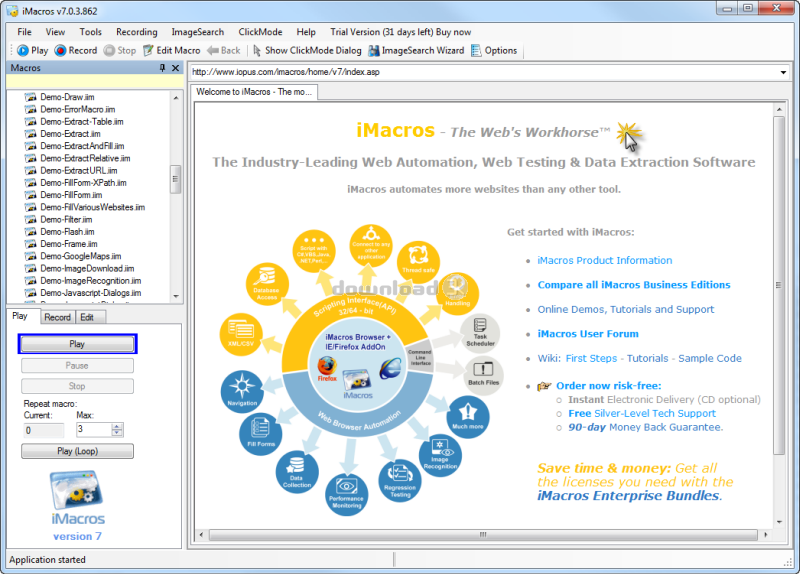This screenshot has height=574, width=800.
Task: Open the ClickMode menu
Action: (x=260, y=32)
